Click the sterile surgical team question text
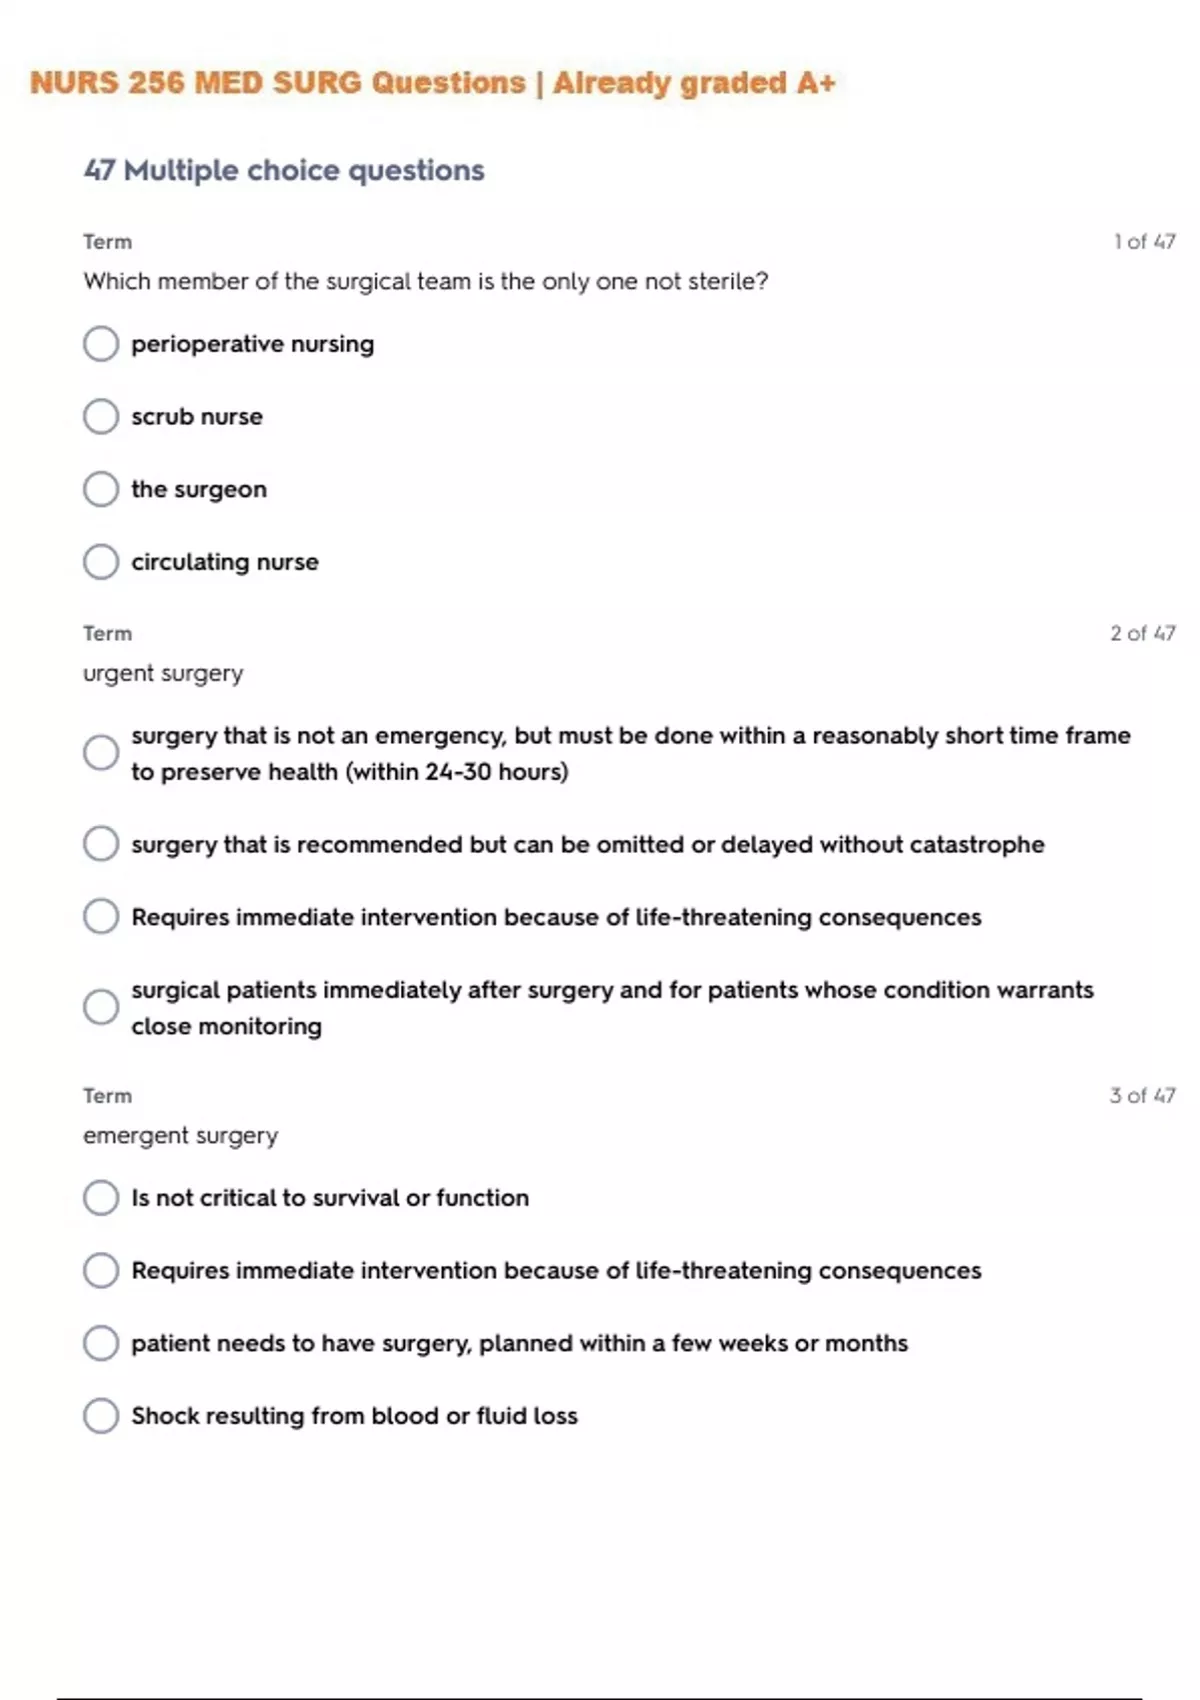The image size is (1200, 1700). pyautogui.click(x=425, y=282)
